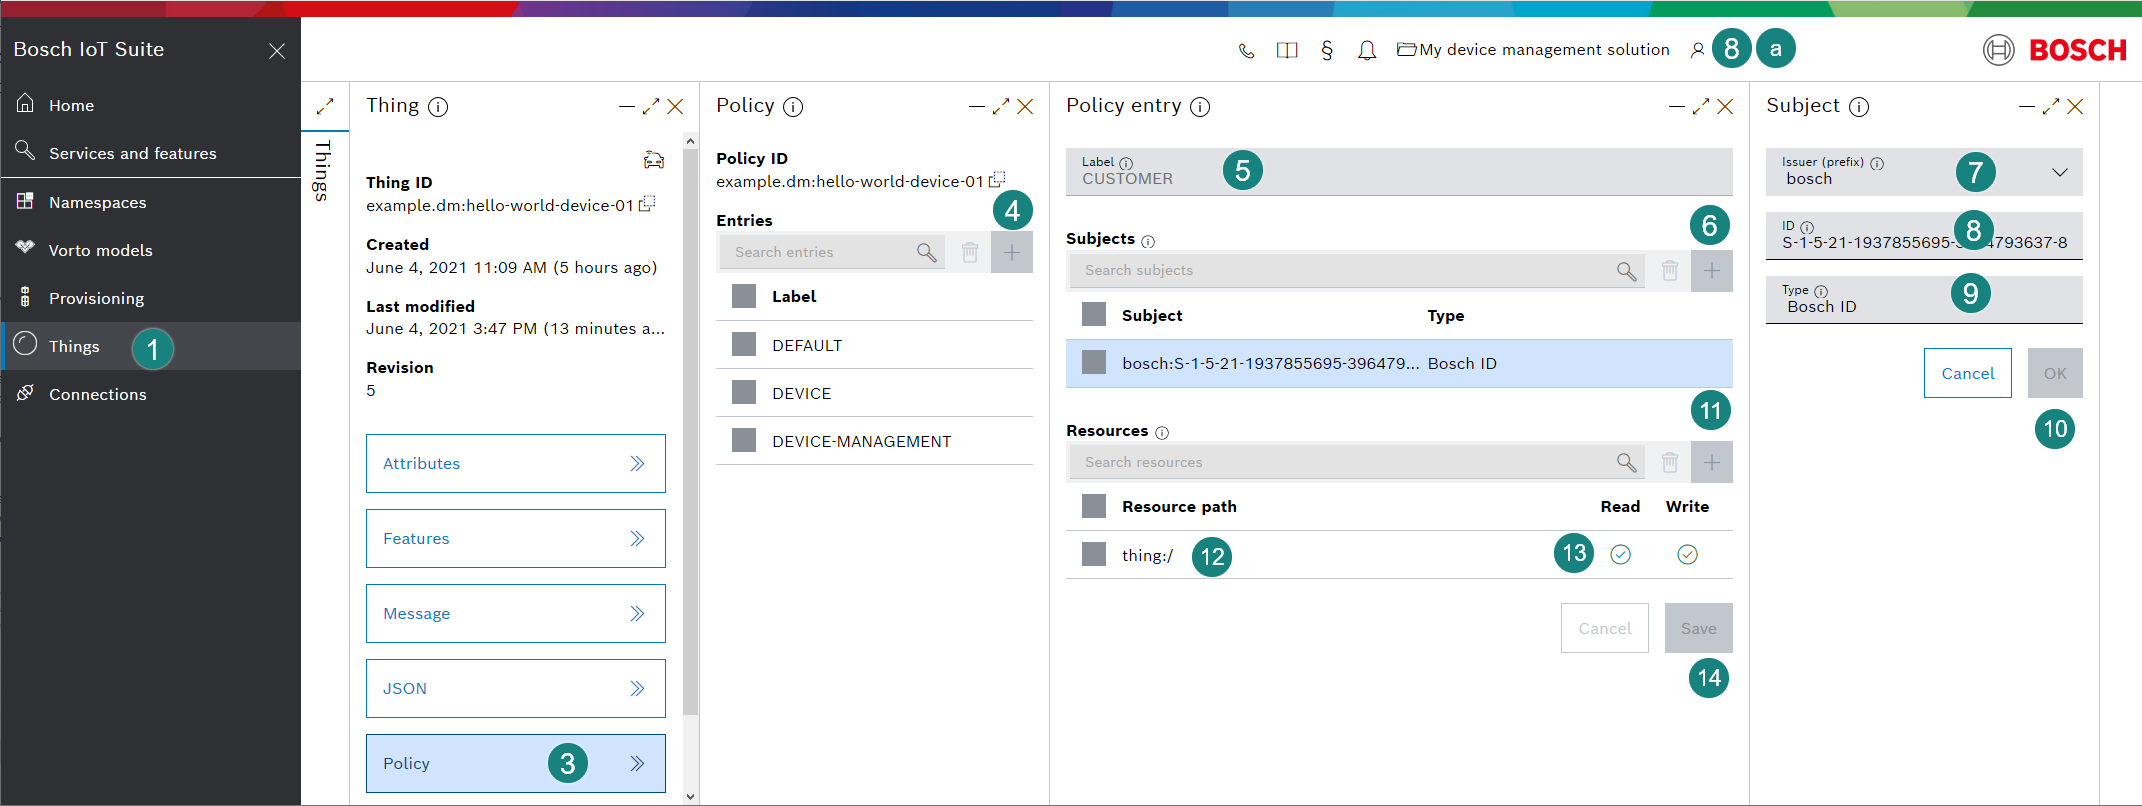
Task: Open Provisioning in sidebar
Action: pyautogui.click(x=150, y=298)
